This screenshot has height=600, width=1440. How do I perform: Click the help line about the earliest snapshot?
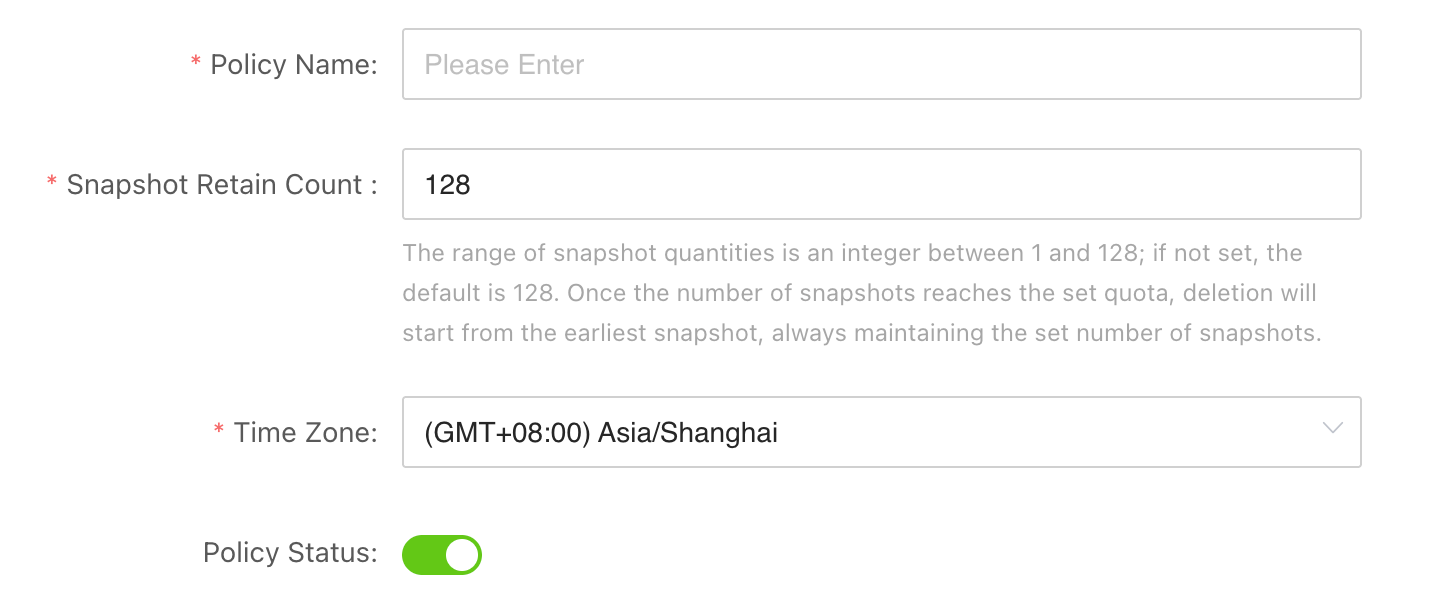point(861,333)
